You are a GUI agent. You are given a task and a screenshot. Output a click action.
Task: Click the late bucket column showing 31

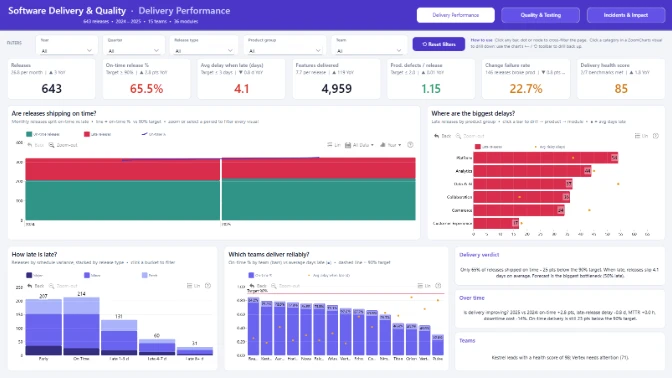pyautogui.click(x=195, y=351)
